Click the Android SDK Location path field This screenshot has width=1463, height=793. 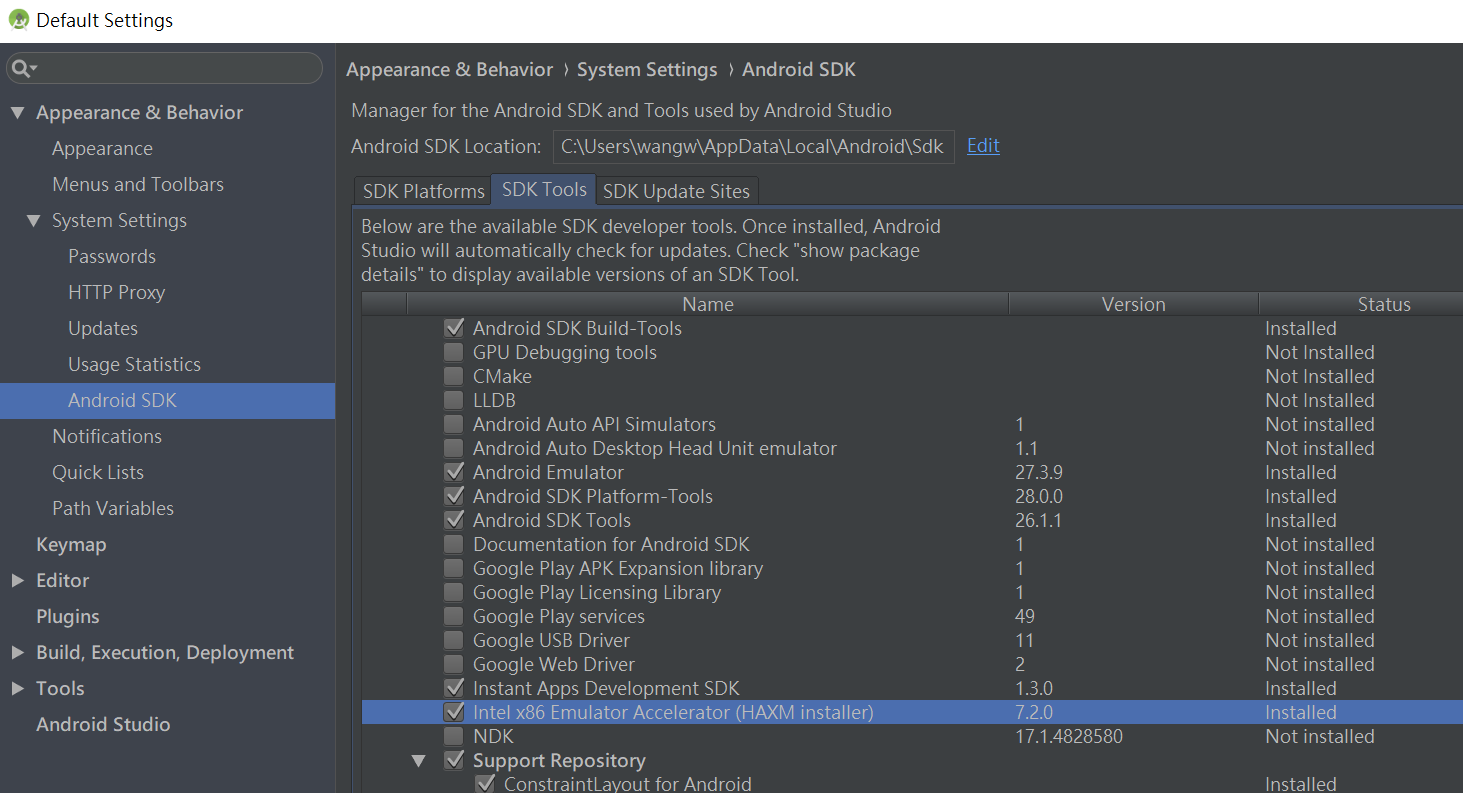(753, 146)
